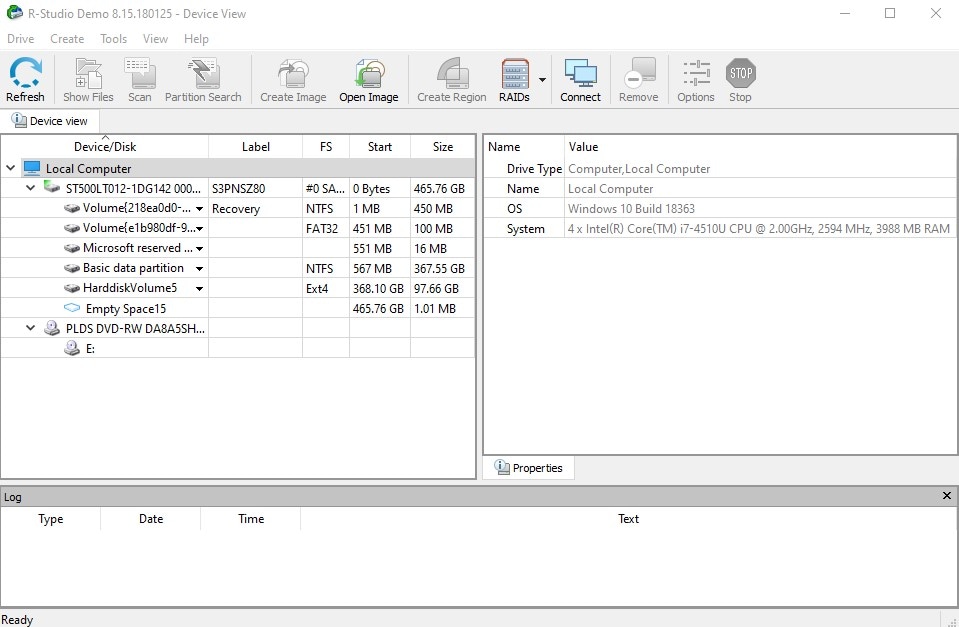This screenshot has height=627, width=959.
Task: Click the Remove toolbar icon
Action: click(639, 73)
